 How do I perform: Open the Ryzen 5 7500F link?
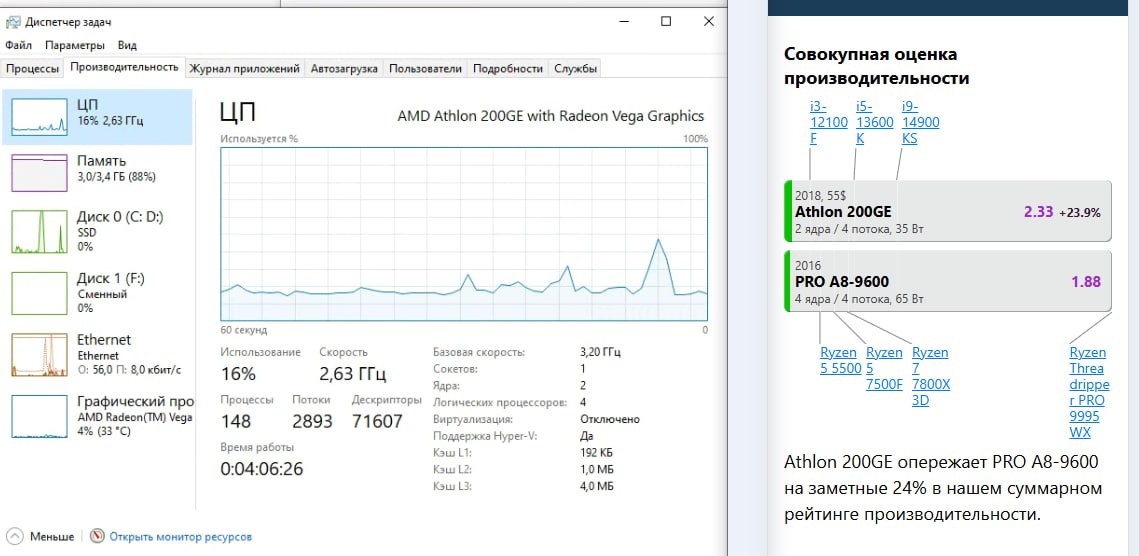(884, 368)
